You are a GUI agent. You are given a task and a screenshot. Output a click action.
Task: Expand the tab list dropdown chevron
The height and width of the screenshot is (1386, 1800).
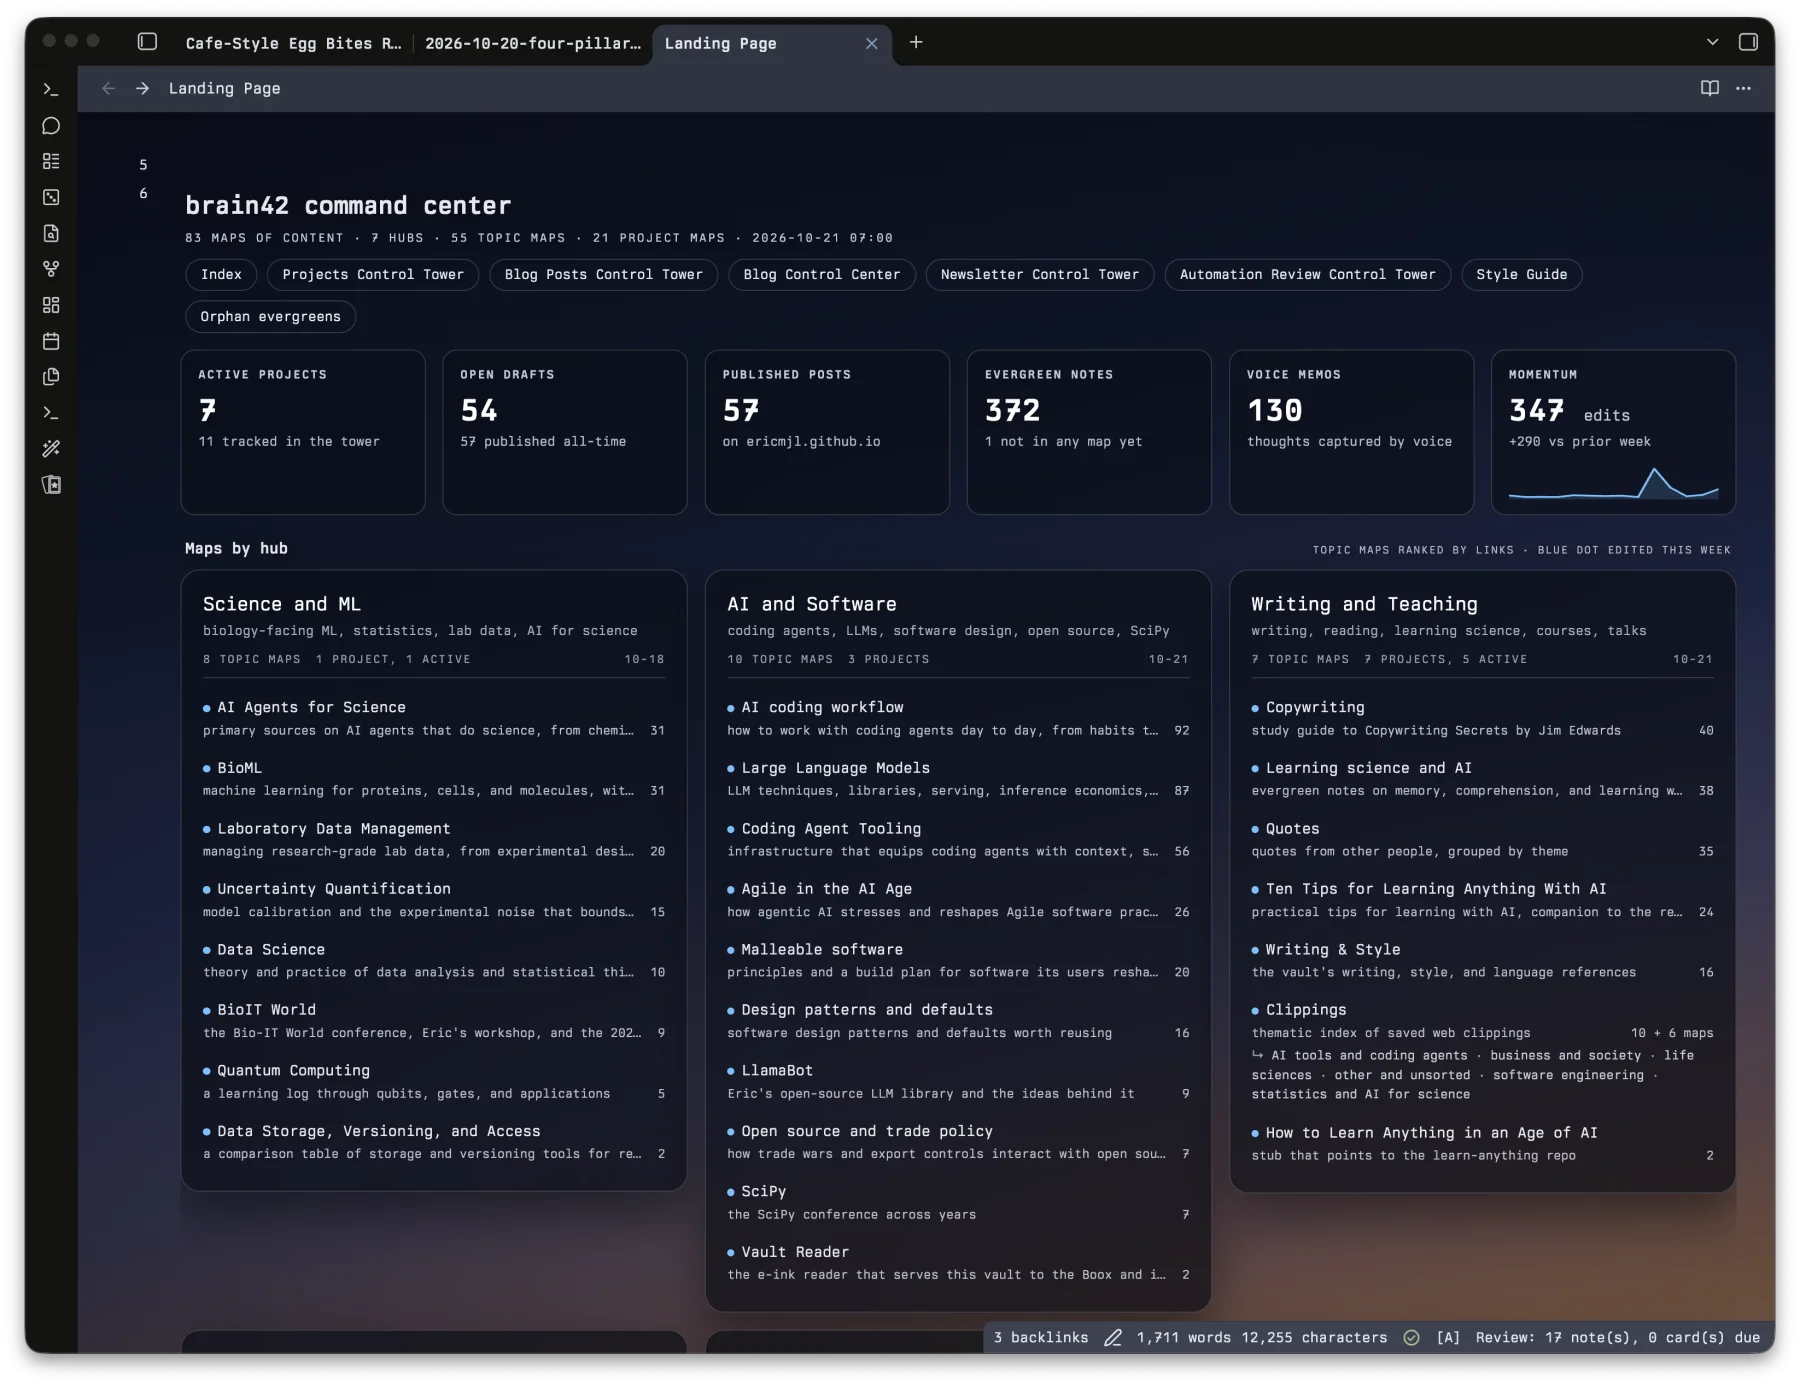[x=1712, y=42]
